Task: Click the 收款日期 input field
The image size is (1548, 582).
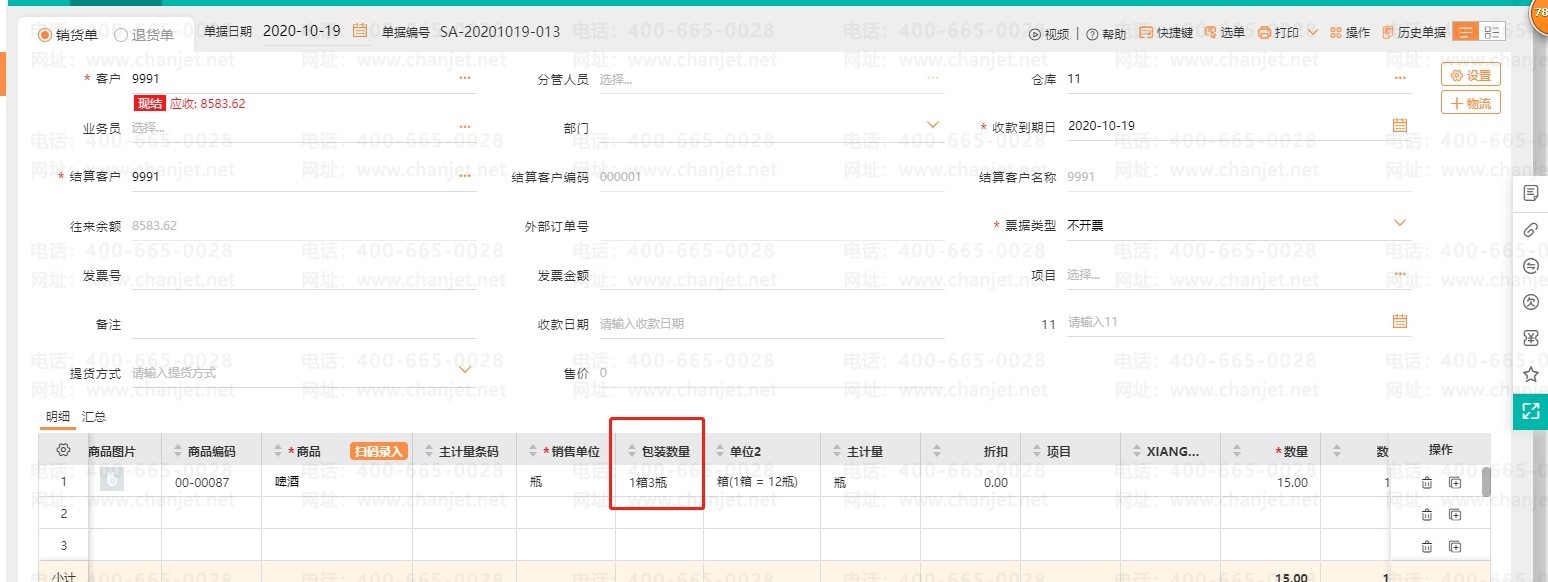Action: pyautogui.click(x=771, y=324)
